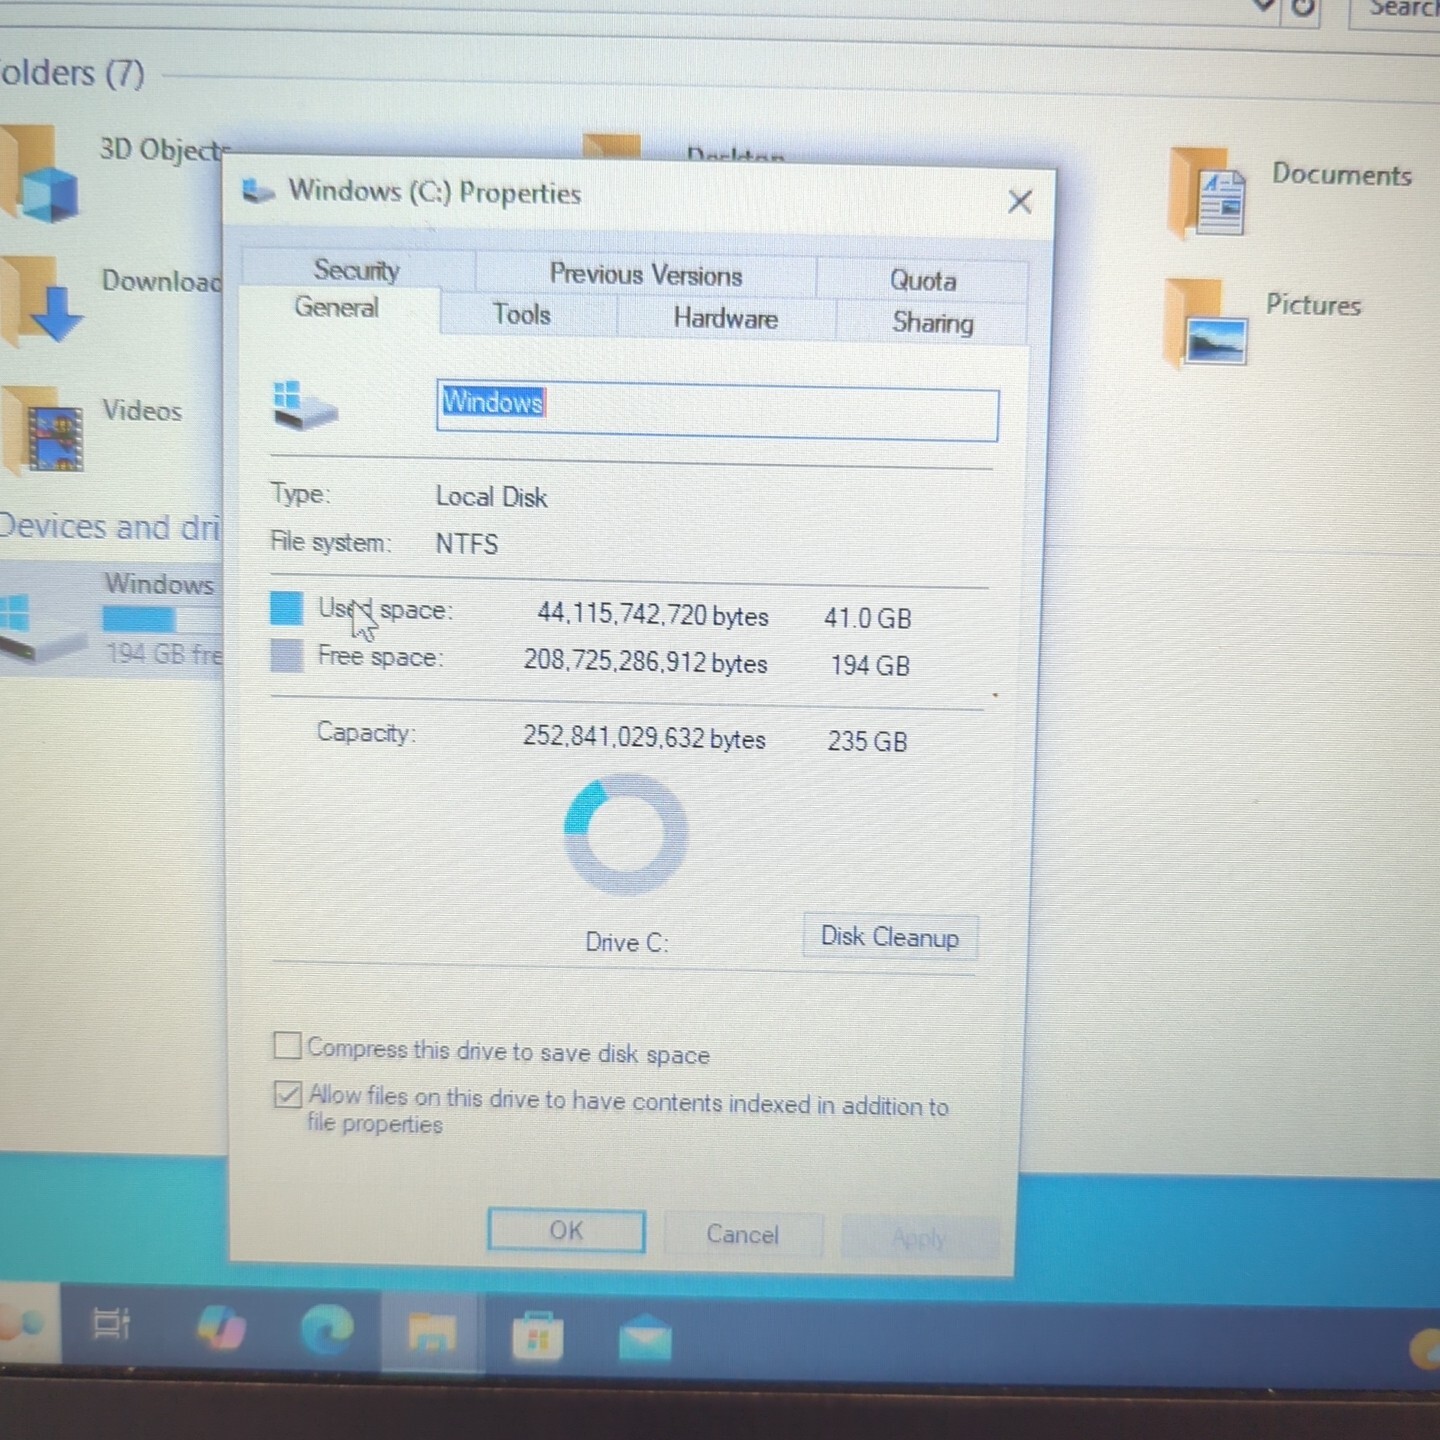Click the Free space bytes value
This screenshot has width=1440, height=1440.
(645, 661)
